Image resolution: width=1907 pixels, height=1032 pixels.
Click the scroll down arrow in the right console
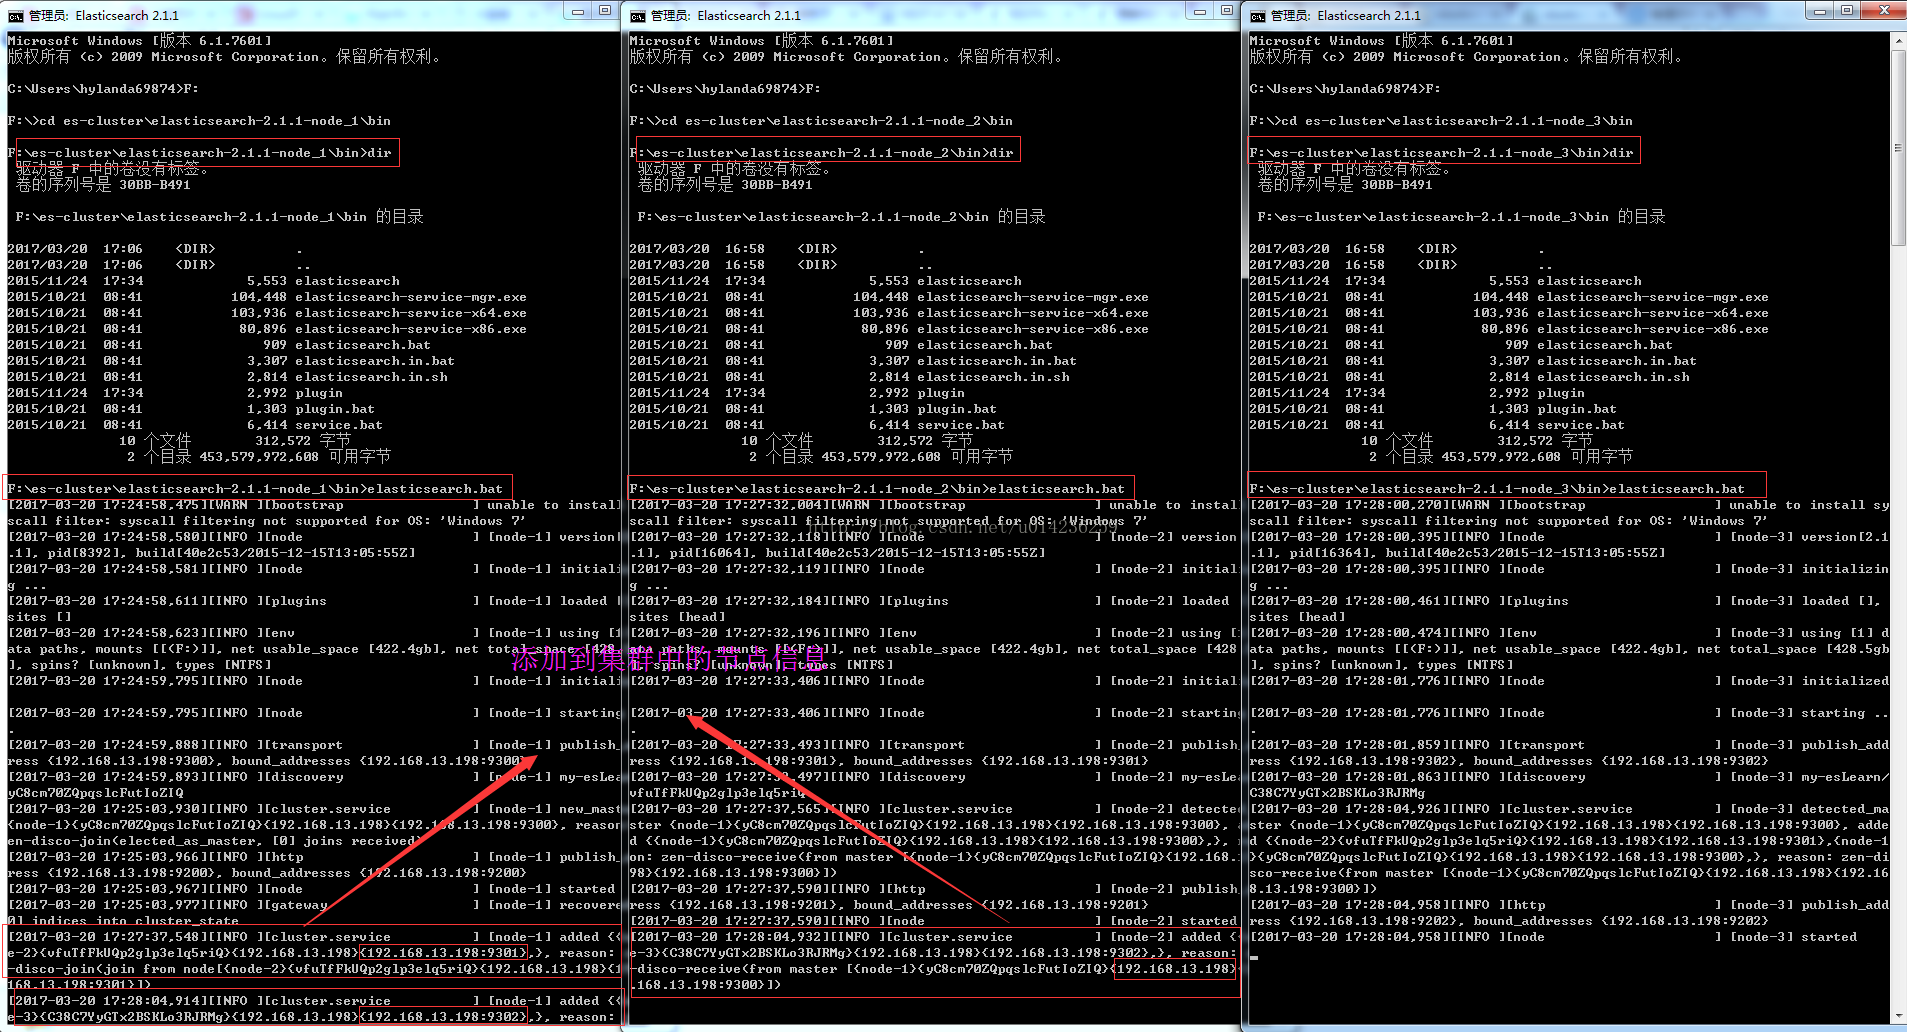1898,1016
